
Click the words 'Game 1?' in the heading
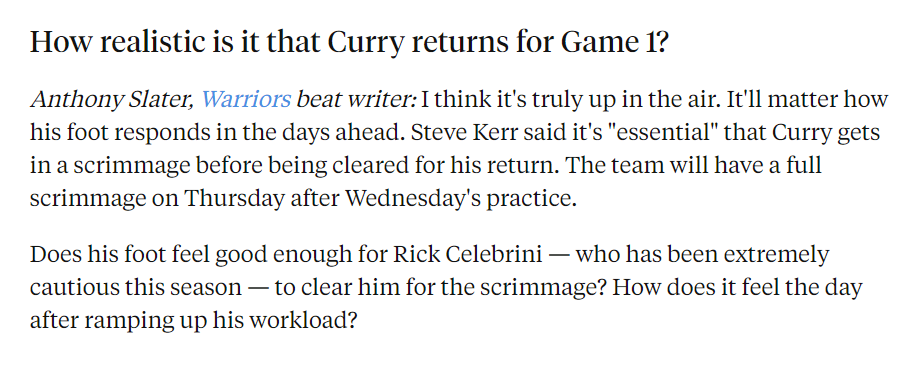pyautogui.click(x=613, y=43)
